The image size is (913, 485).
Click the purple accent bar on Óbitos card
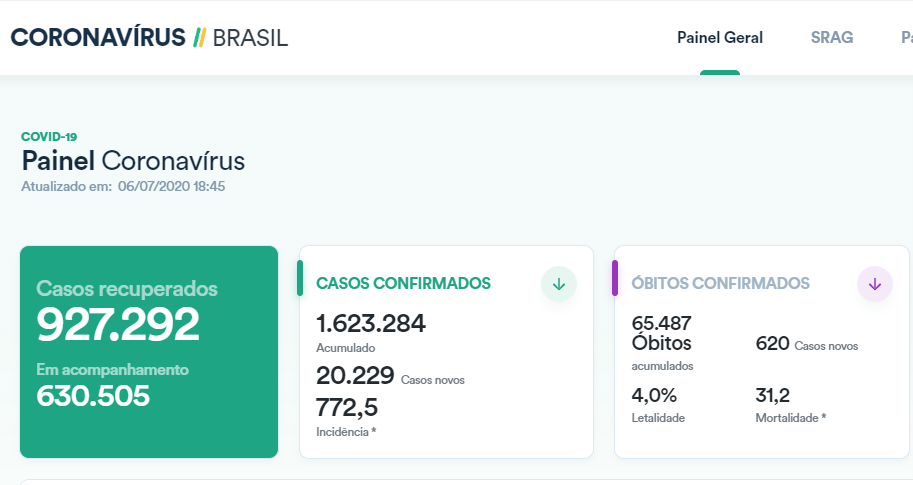pyautogui.click(x=615, y=278)
